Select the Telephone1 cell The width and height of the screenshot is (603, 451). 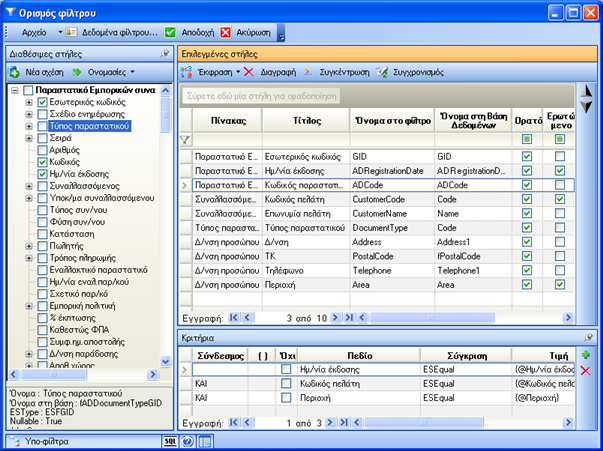click(473, 271)
